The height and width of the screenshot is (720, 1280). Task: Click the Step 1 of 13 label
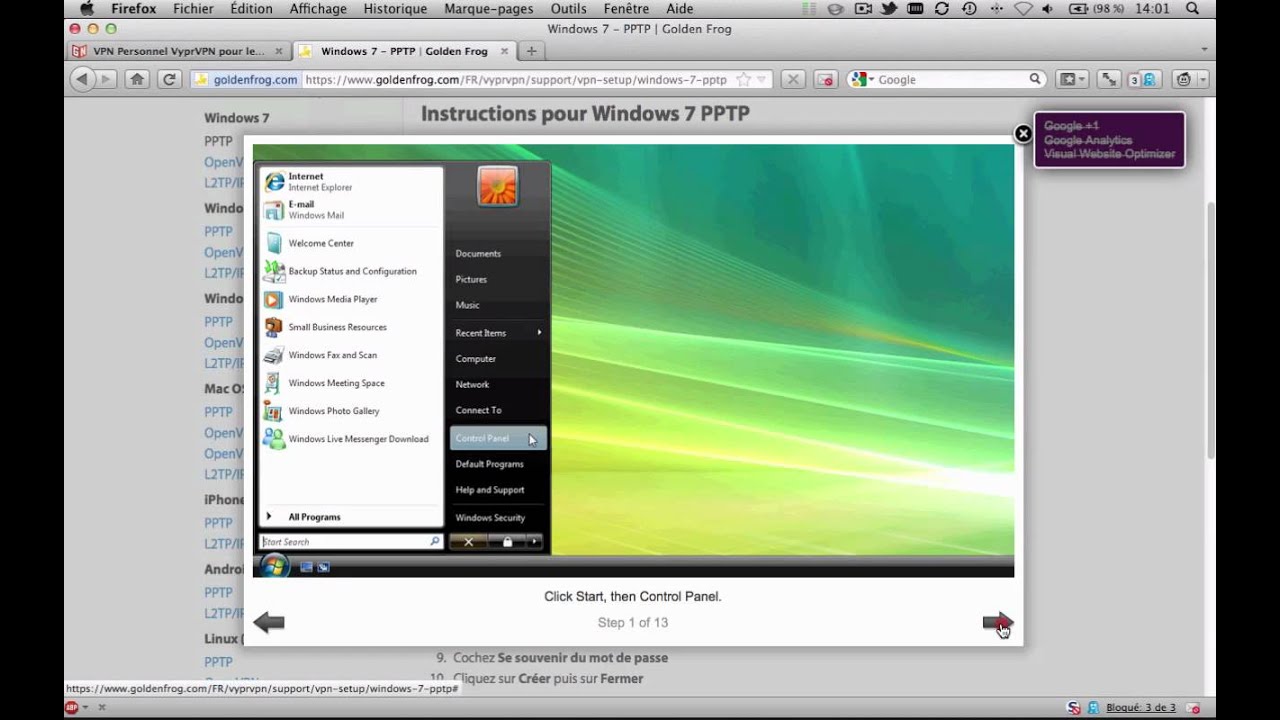pyautogui.click(x=633, y=622)
